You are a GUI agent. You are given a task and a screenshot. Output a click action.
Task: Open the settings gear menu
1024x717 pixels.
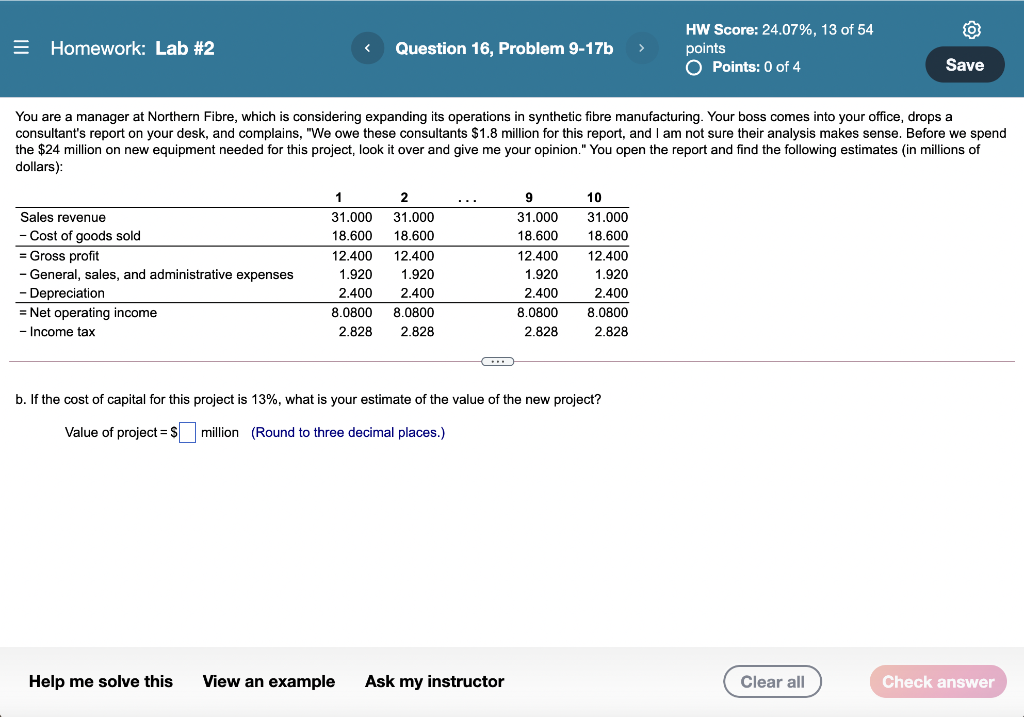(971, 30)
